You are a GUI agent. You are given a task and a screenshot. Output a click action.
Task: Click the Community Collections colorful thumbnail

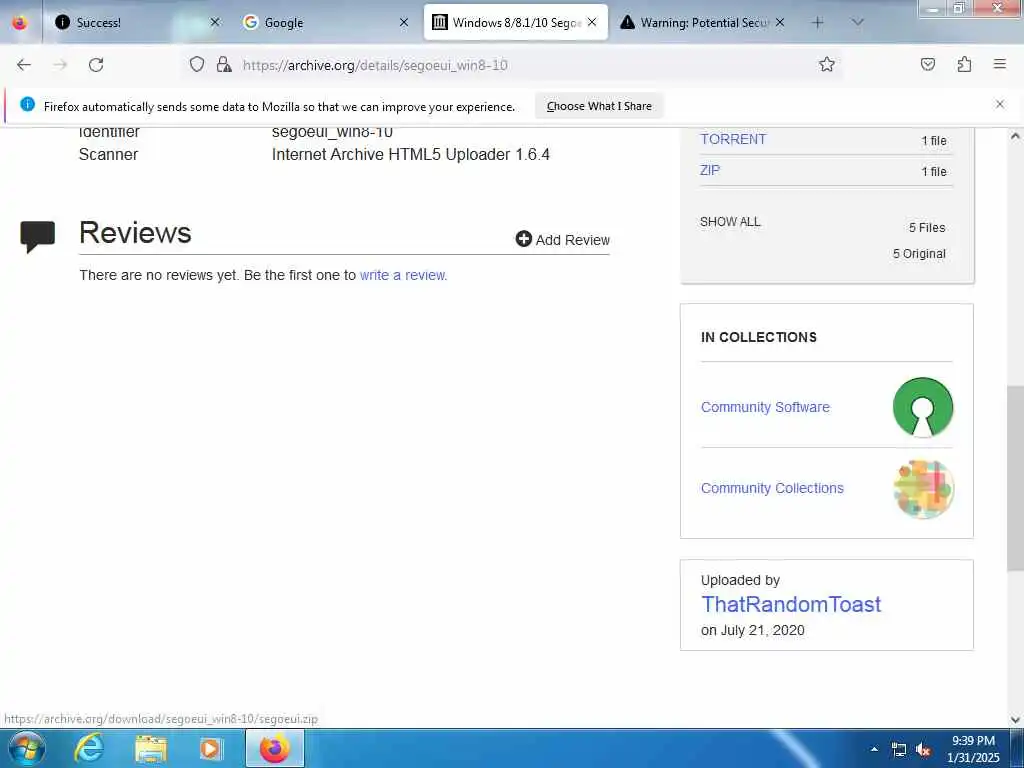923,489
